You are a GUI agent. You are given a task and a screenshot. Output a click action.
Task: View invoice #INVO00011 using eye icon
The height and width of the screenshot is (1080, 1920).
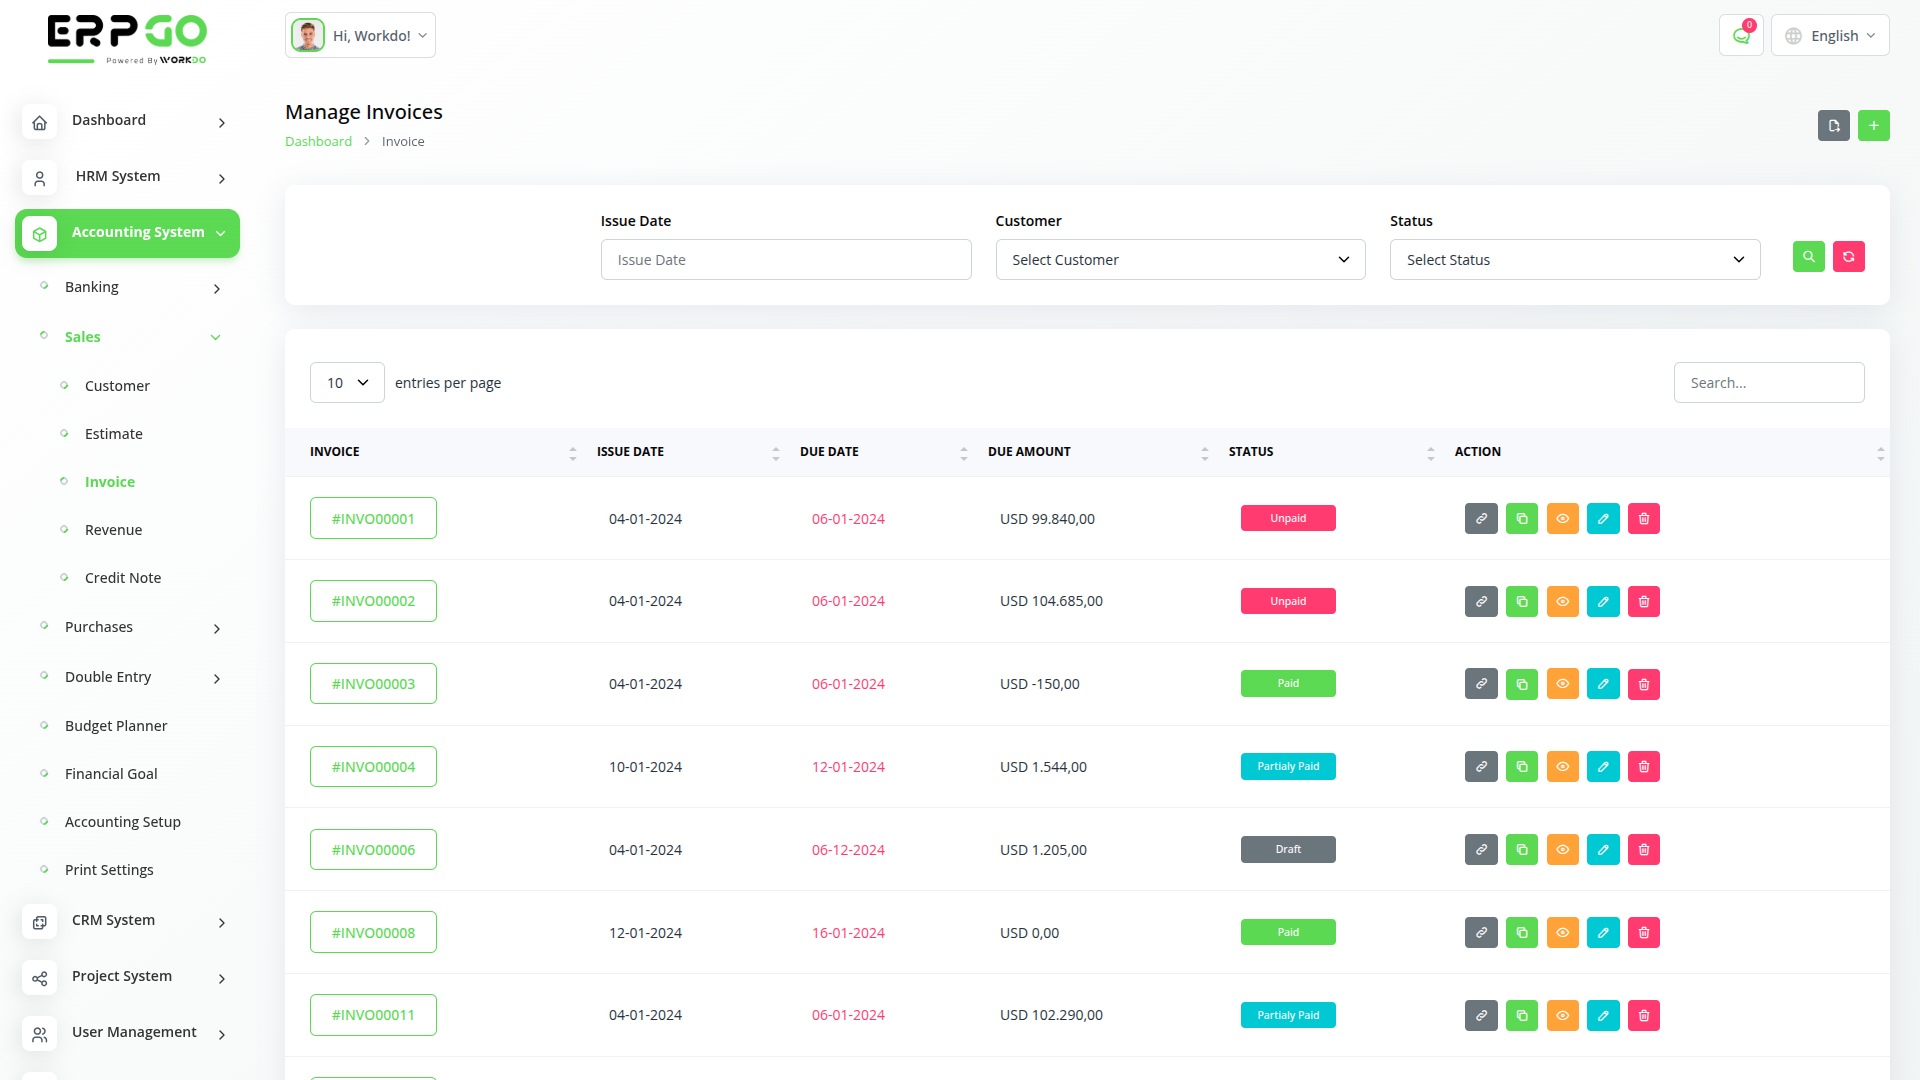coord(1562,1016)
